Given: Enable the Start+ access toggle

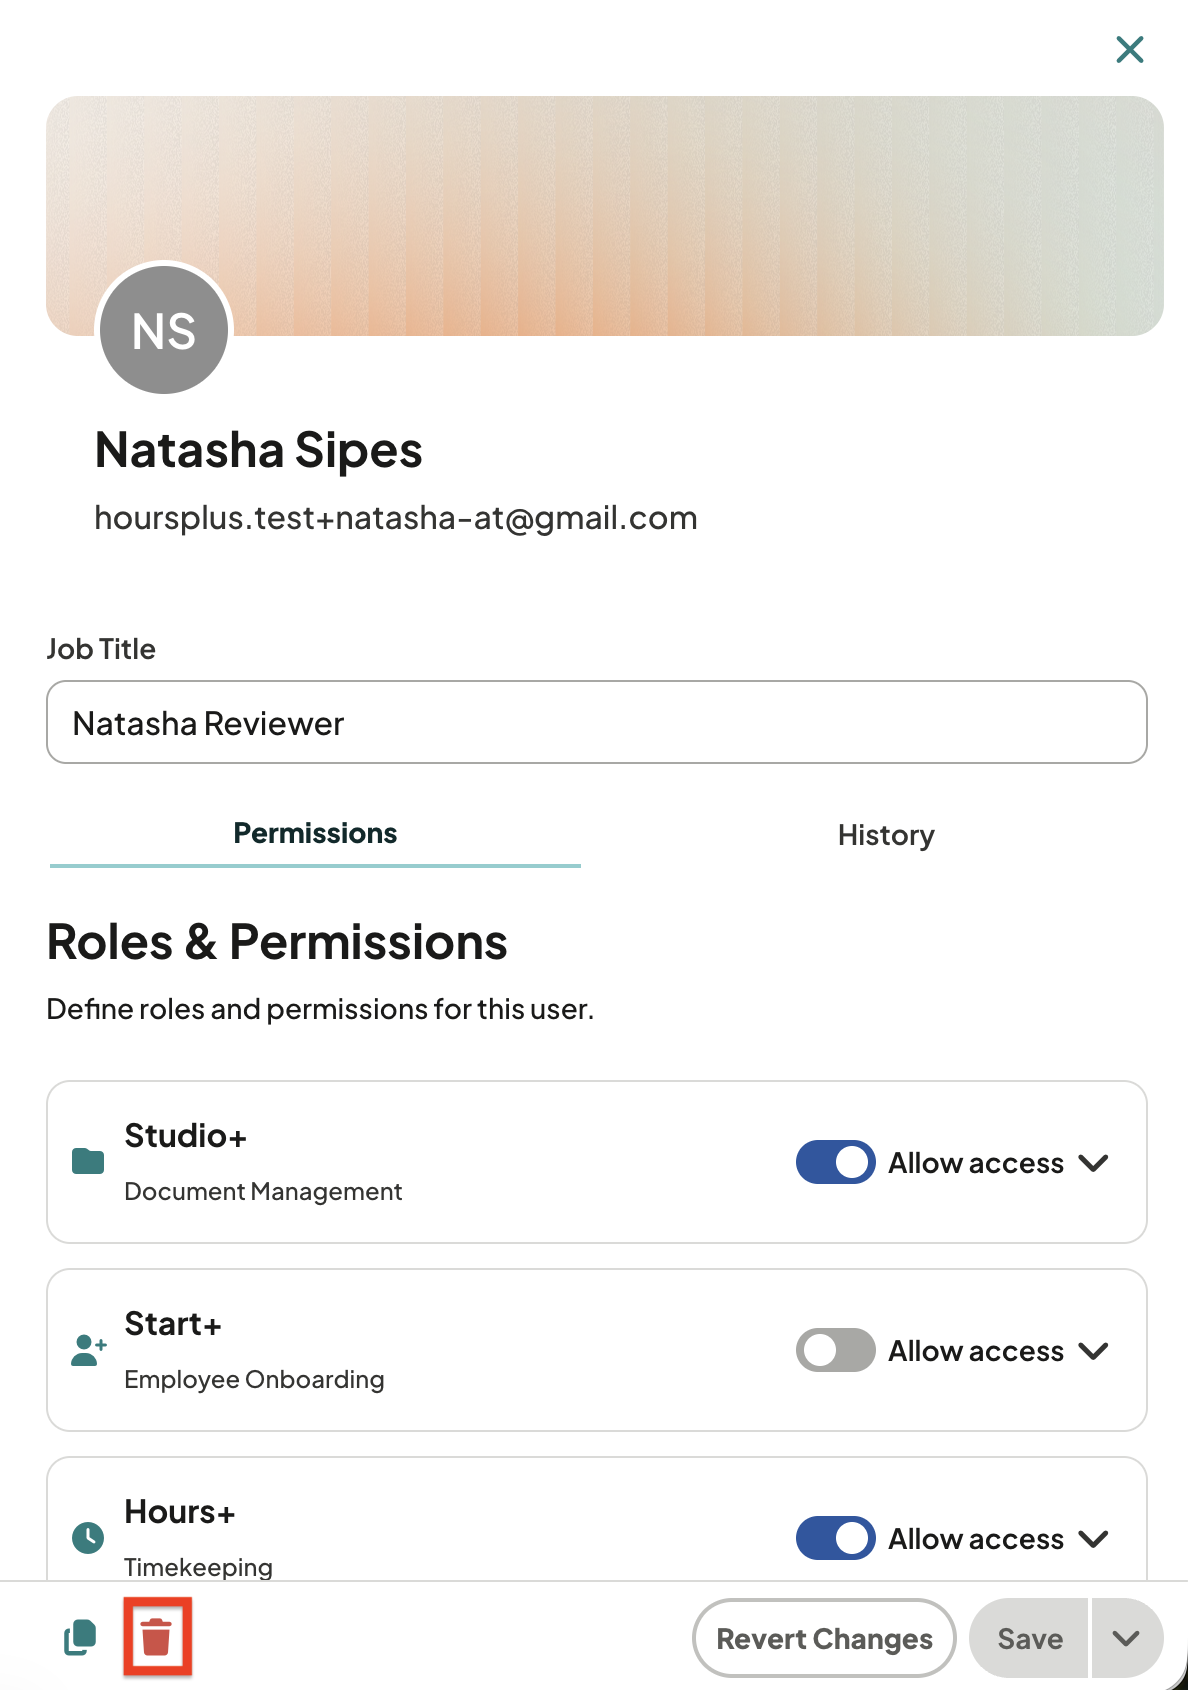Looking at the screenshot, I should [x=836, y=1350].
